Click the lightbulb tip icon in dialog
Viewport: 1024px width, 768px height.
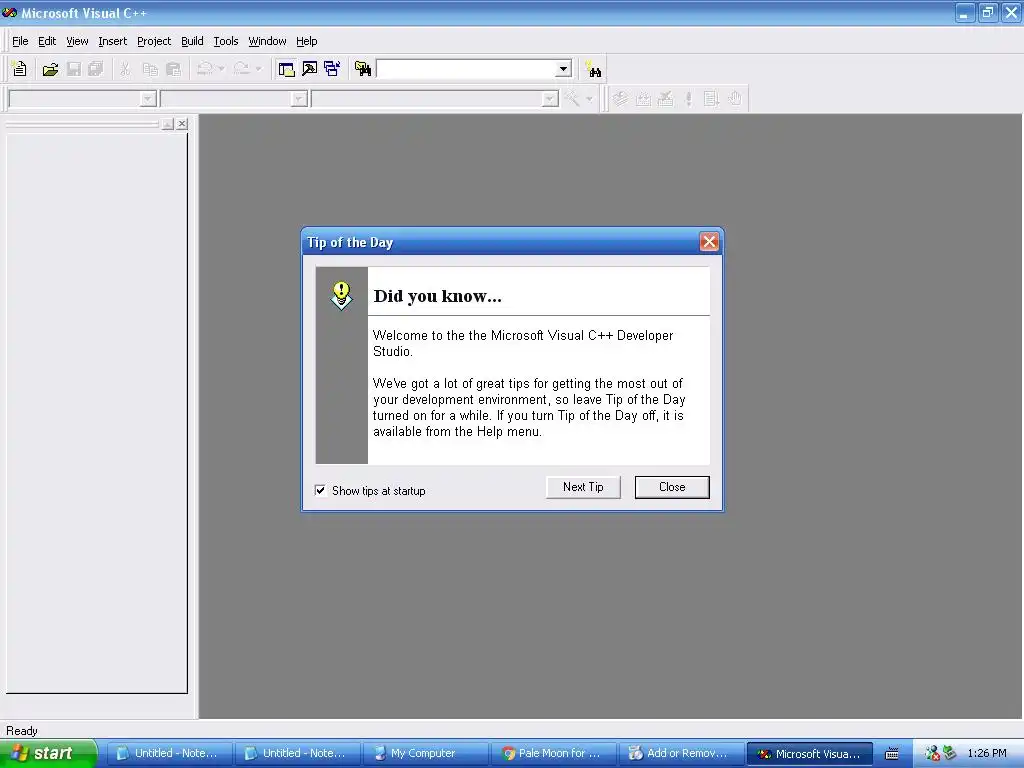click(341, 295)
